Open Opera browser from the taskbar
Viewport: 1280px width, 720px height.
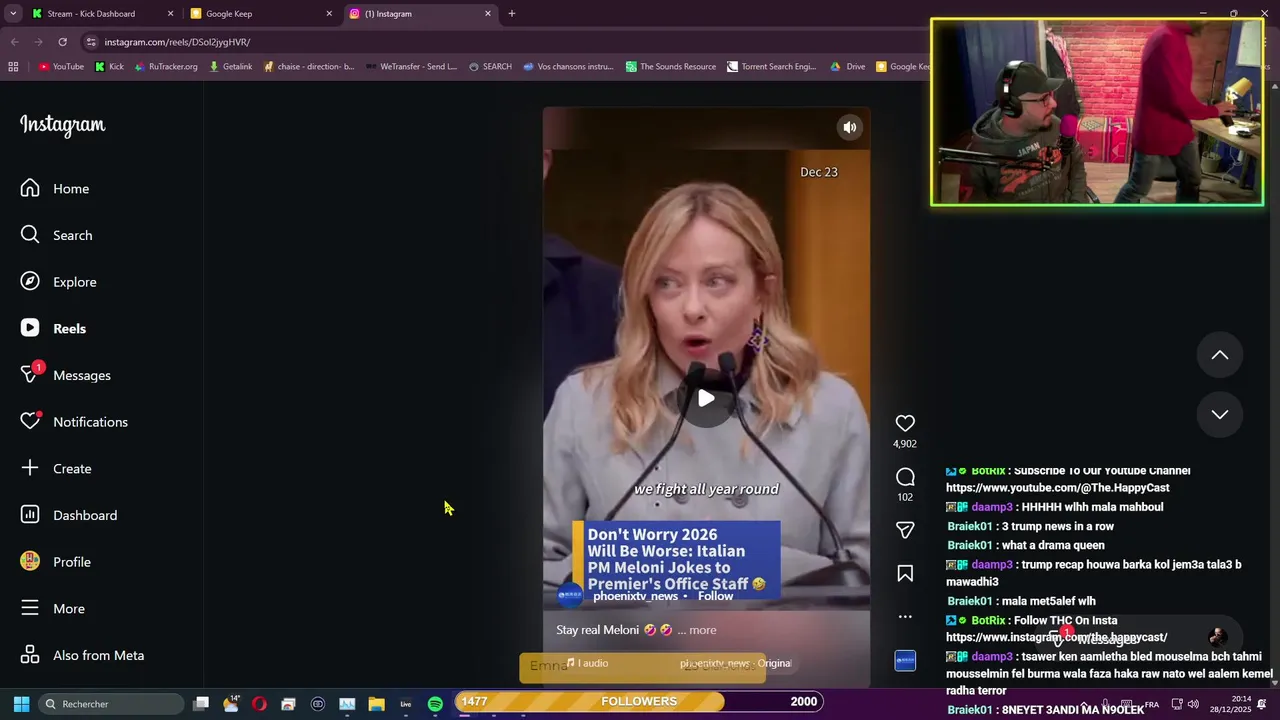click(x=259, y=704)
